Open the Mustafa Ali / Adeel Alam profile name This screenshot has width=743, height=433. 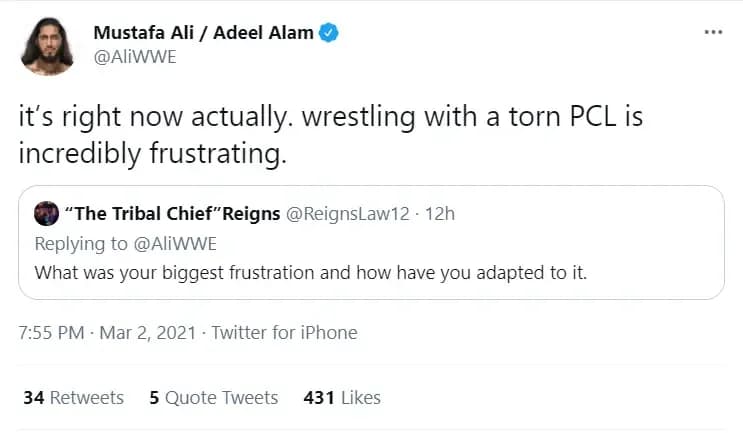tap(203, 33)
